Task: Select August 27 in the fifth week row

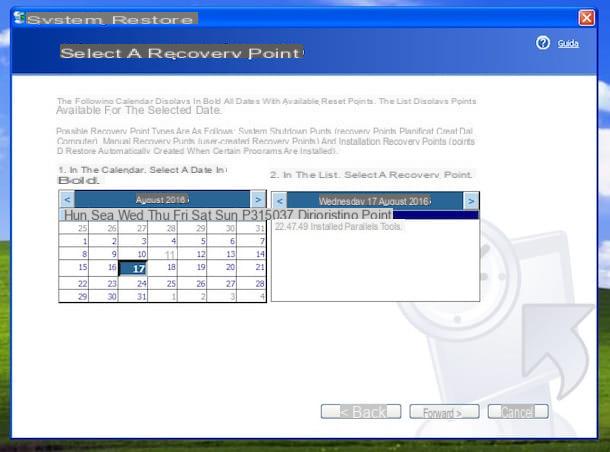Action: pos(222,283)
